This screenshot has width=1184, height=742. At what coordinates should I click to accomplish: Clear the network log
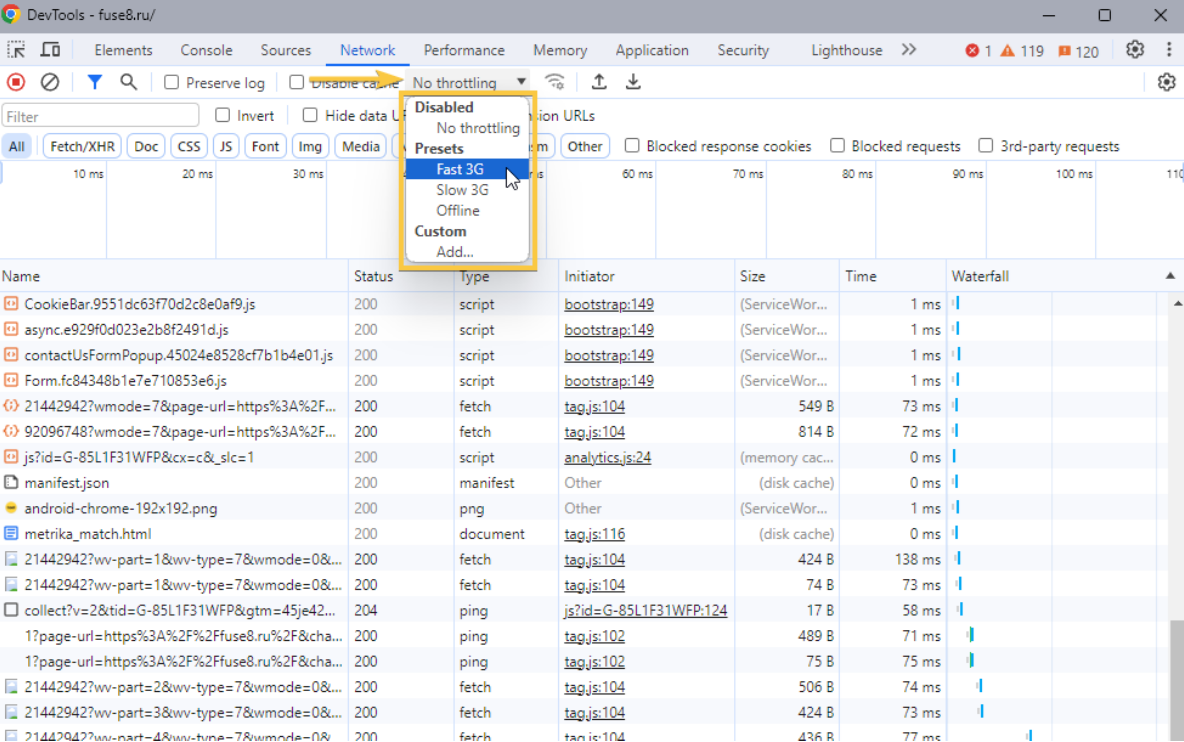(x=49, y=82)
